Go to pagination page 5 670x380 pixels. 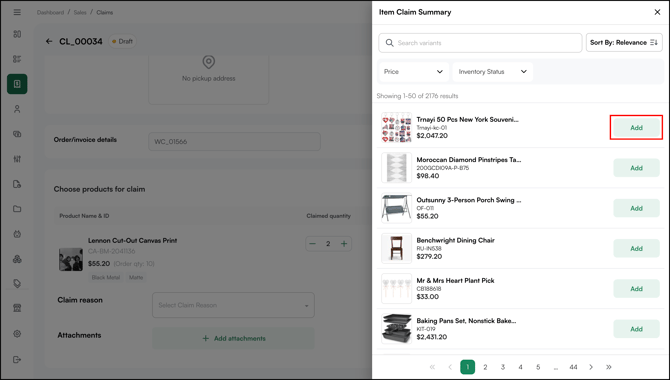pyautogui.click(x=538, y=367)
